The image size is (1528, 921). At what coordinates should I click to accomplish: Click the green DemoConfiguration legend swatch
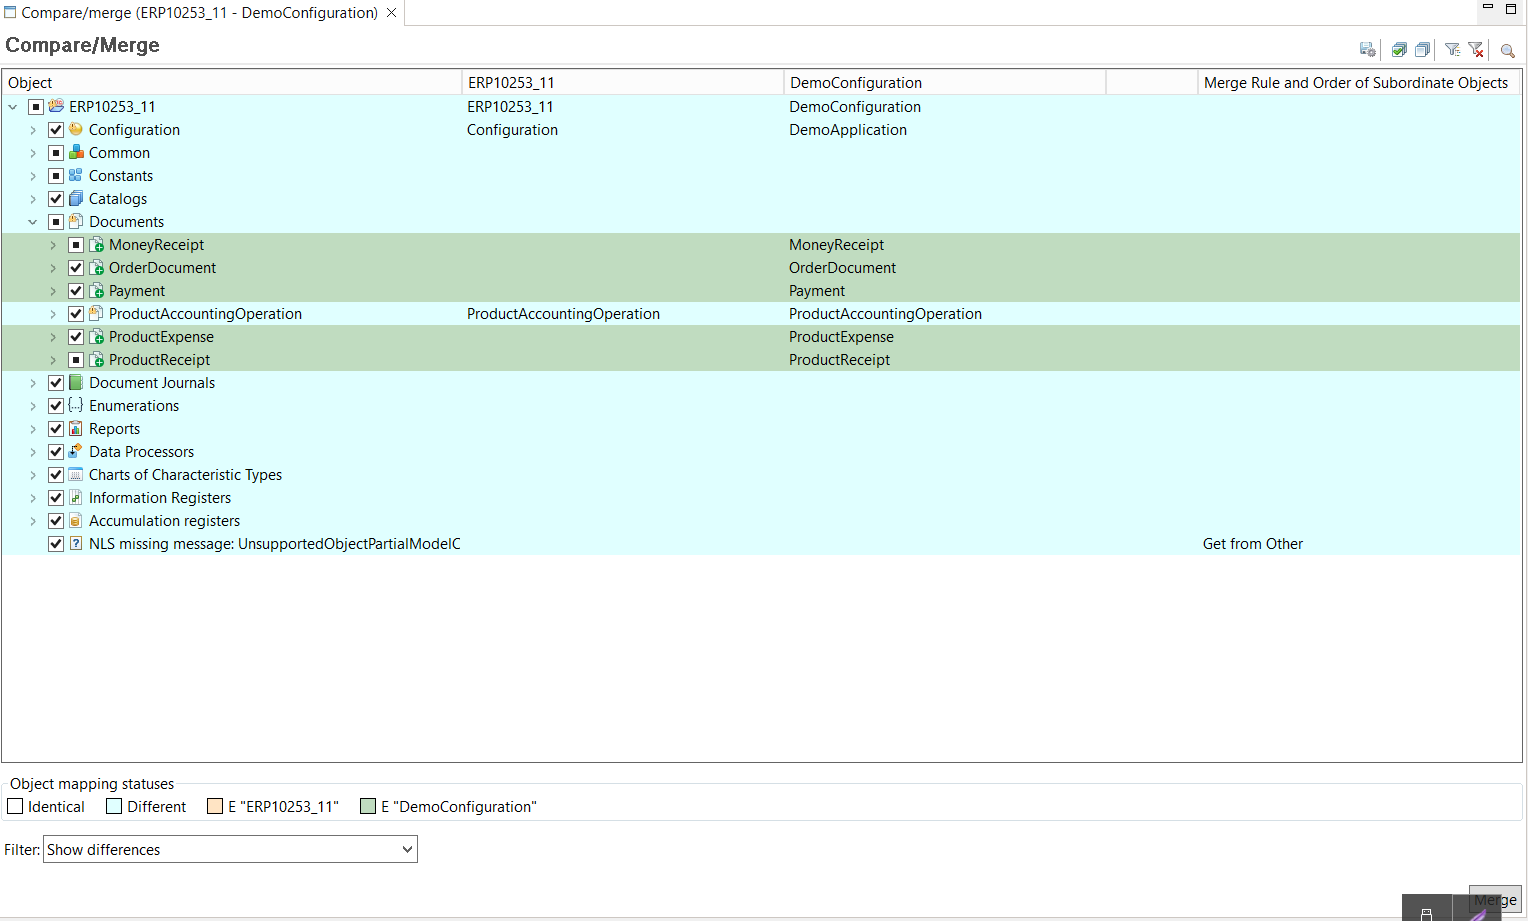pyautogui.click(x=368, y=807)
